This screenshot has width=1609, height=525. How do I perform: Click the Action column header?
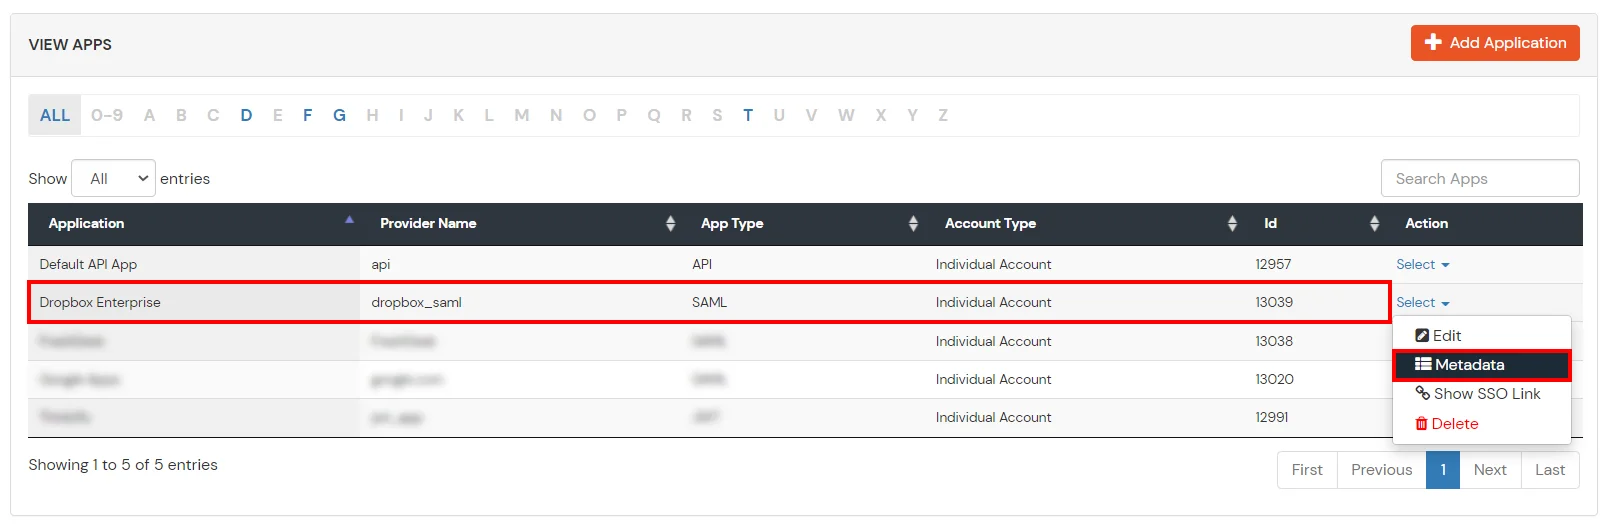[x=1426, y=223]
